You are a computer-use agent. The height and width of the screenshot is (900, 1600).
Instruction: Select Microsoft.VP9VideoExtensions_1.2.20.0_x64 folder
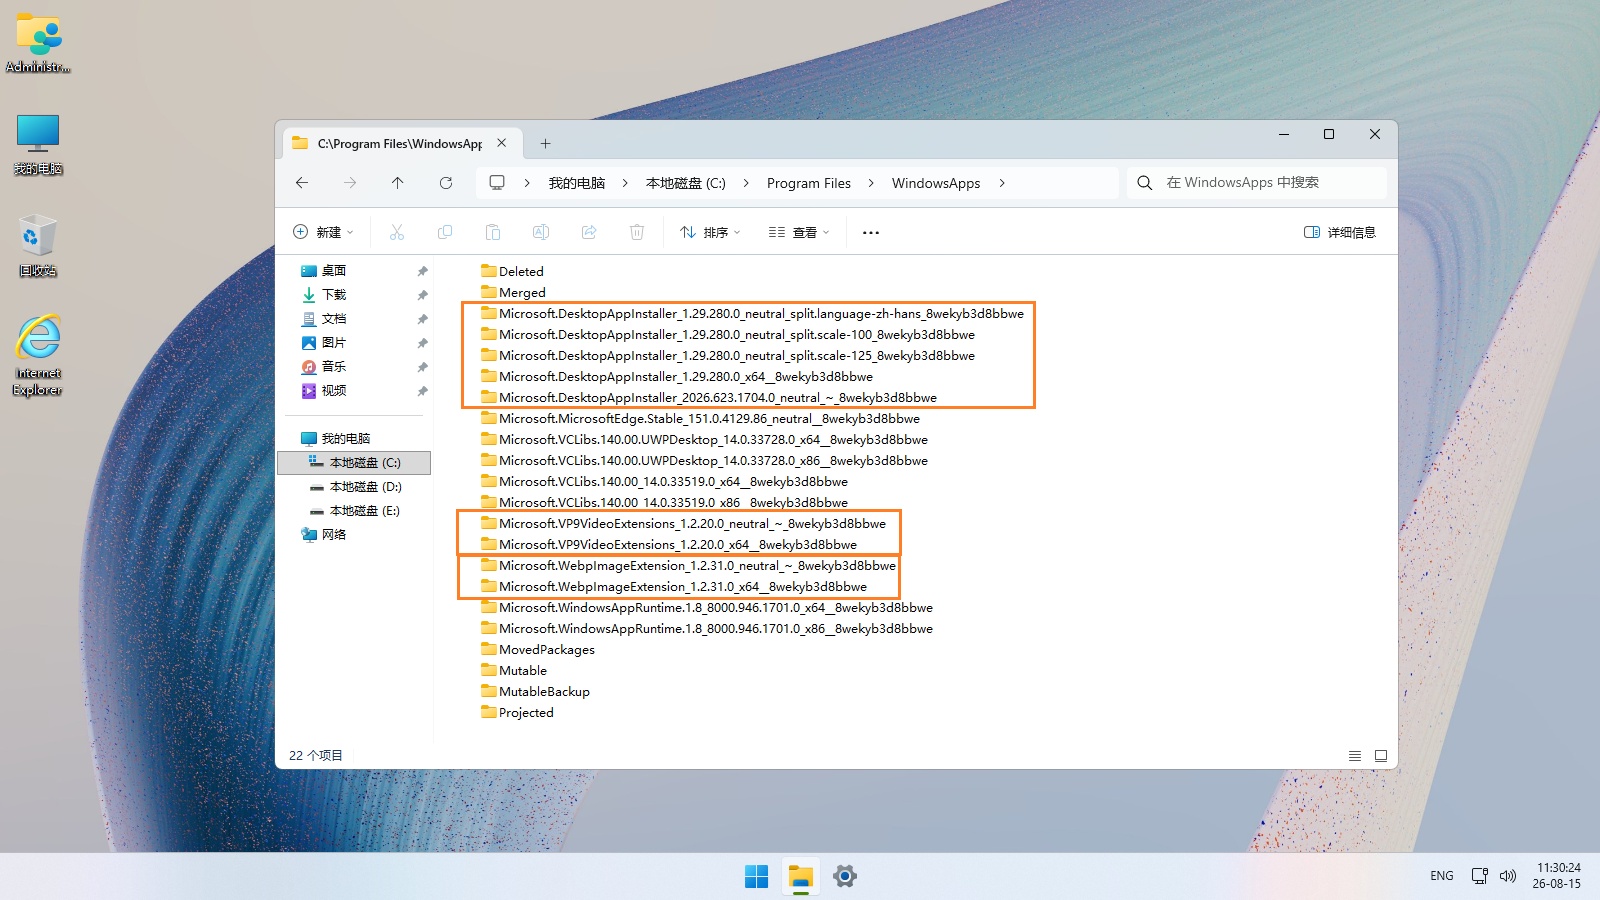(x=668, y=544)
